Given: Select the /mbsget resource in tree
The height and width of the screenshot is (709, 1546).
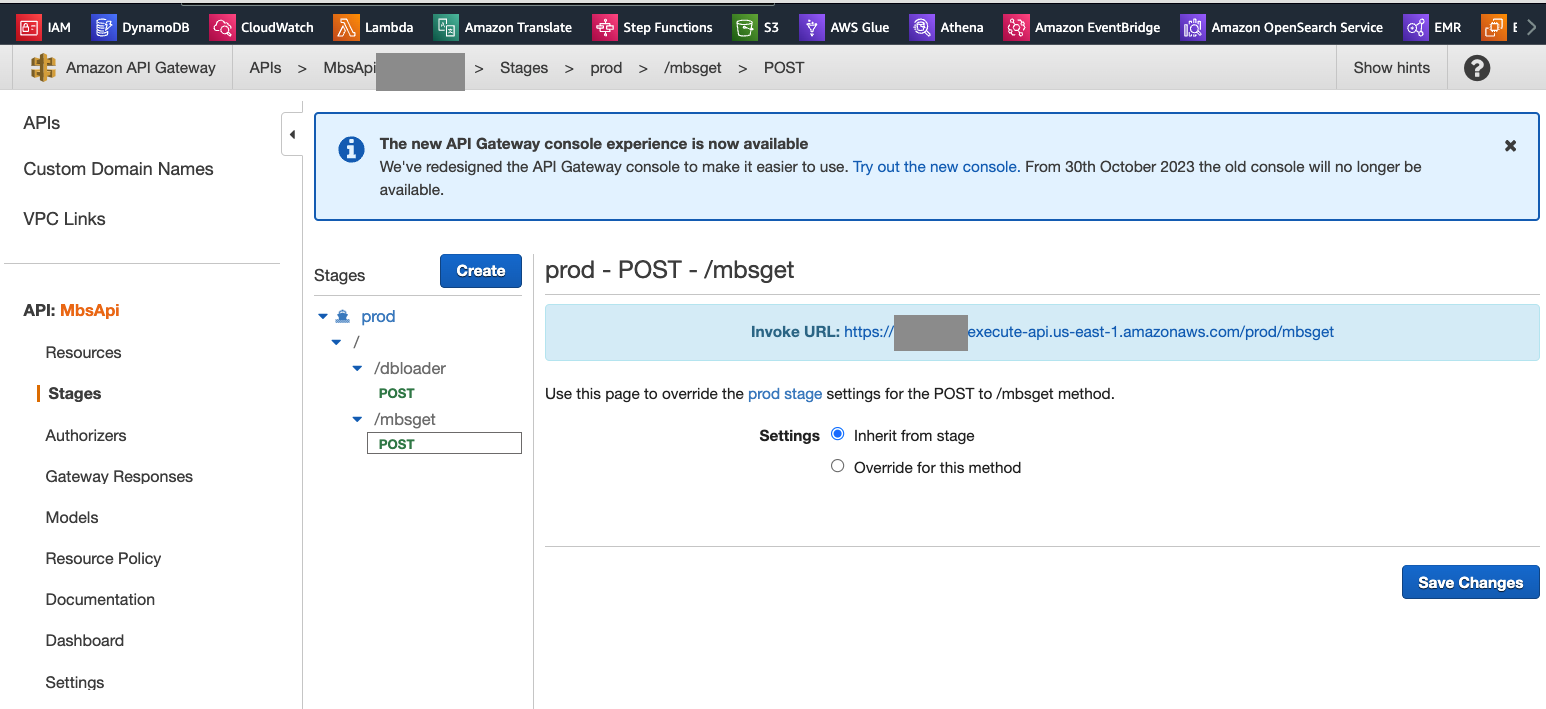Looking at the screenshot, I should tap(405, 419).
